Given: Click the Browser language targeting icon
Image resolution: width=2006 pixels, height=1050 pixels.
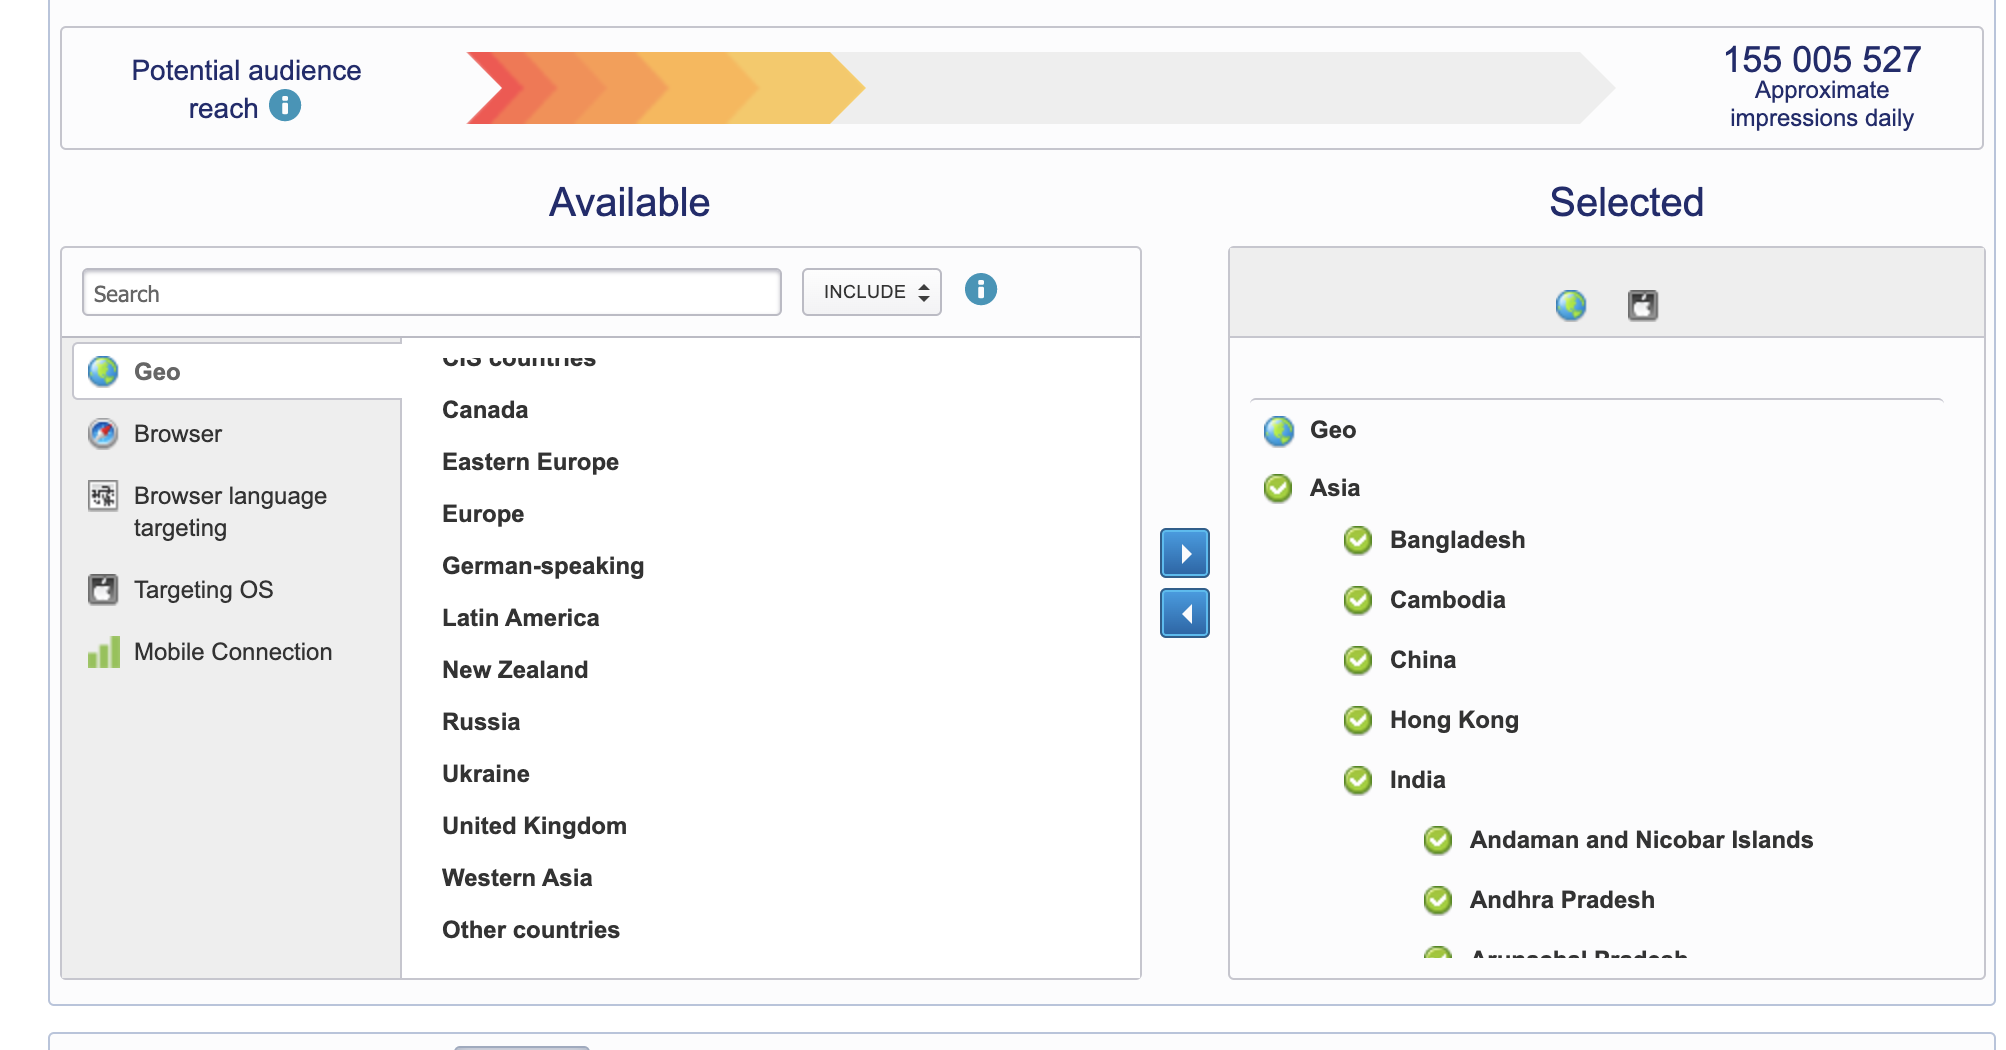Looking at the screenshot, I should click(103, 496).
